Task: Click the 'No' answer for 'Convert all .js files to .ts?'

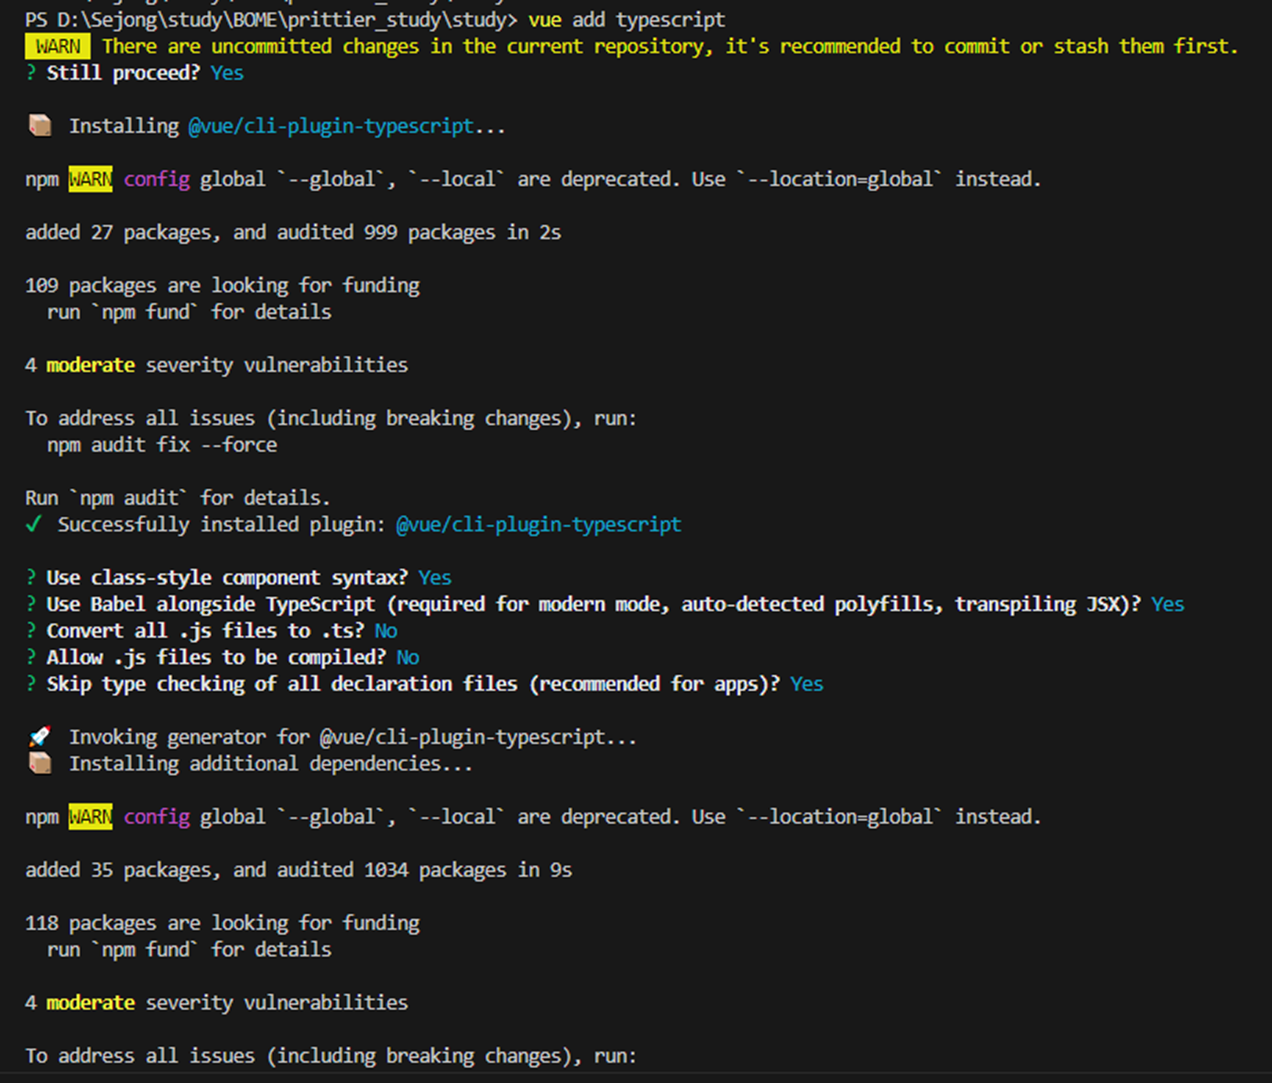Action: click(386, 631)
